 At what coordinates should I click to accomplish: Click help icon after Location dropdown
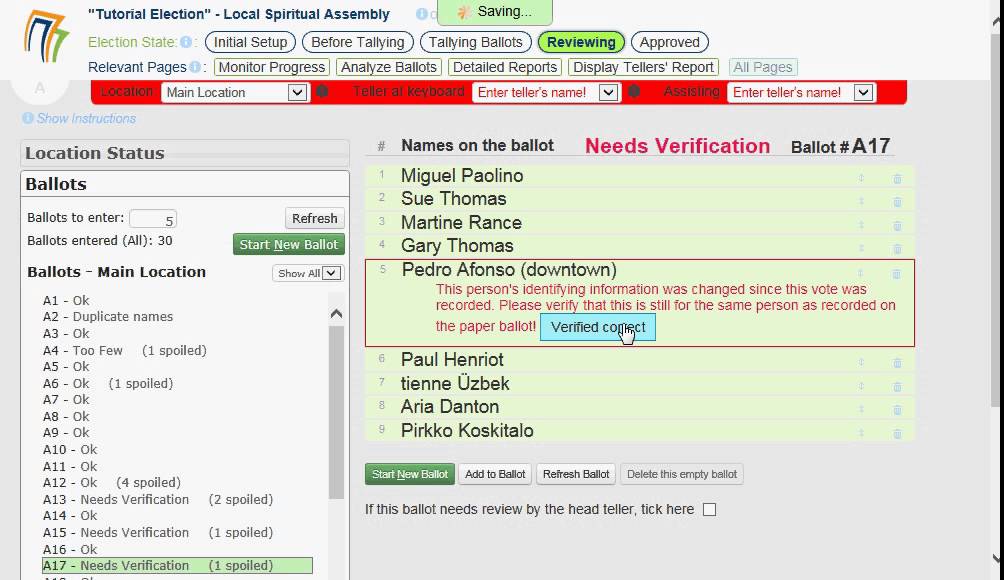coord(322,92)
